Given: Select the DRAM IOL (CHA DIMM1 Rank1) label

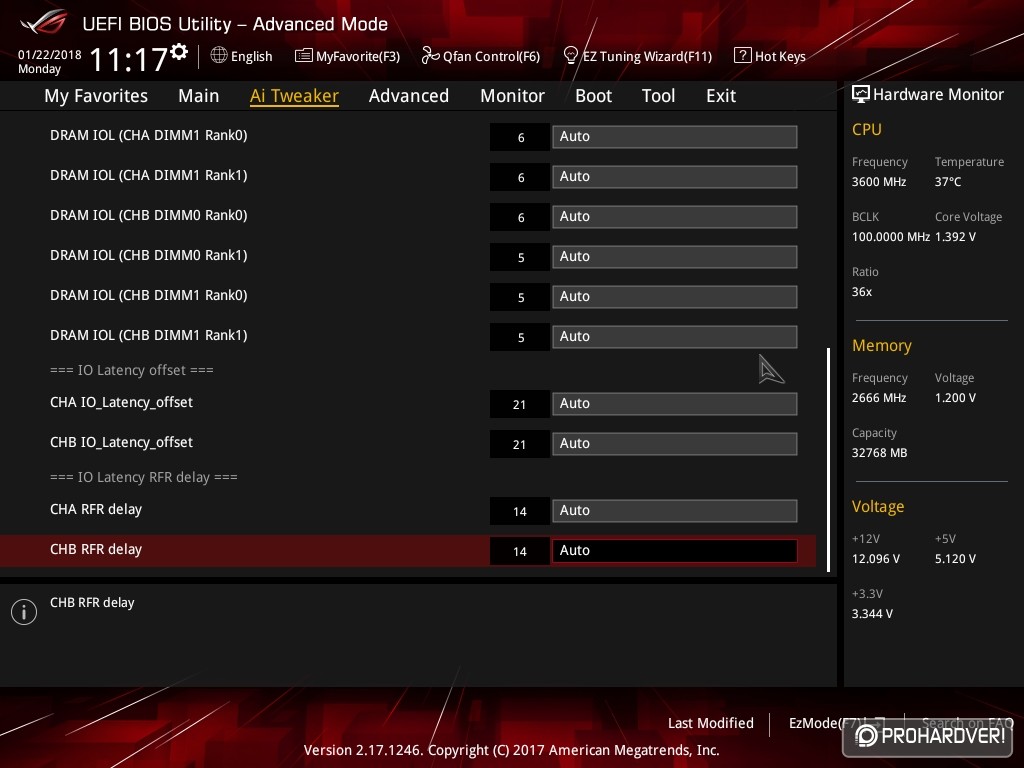Looking at the screenshot, I should click(149, 175).
